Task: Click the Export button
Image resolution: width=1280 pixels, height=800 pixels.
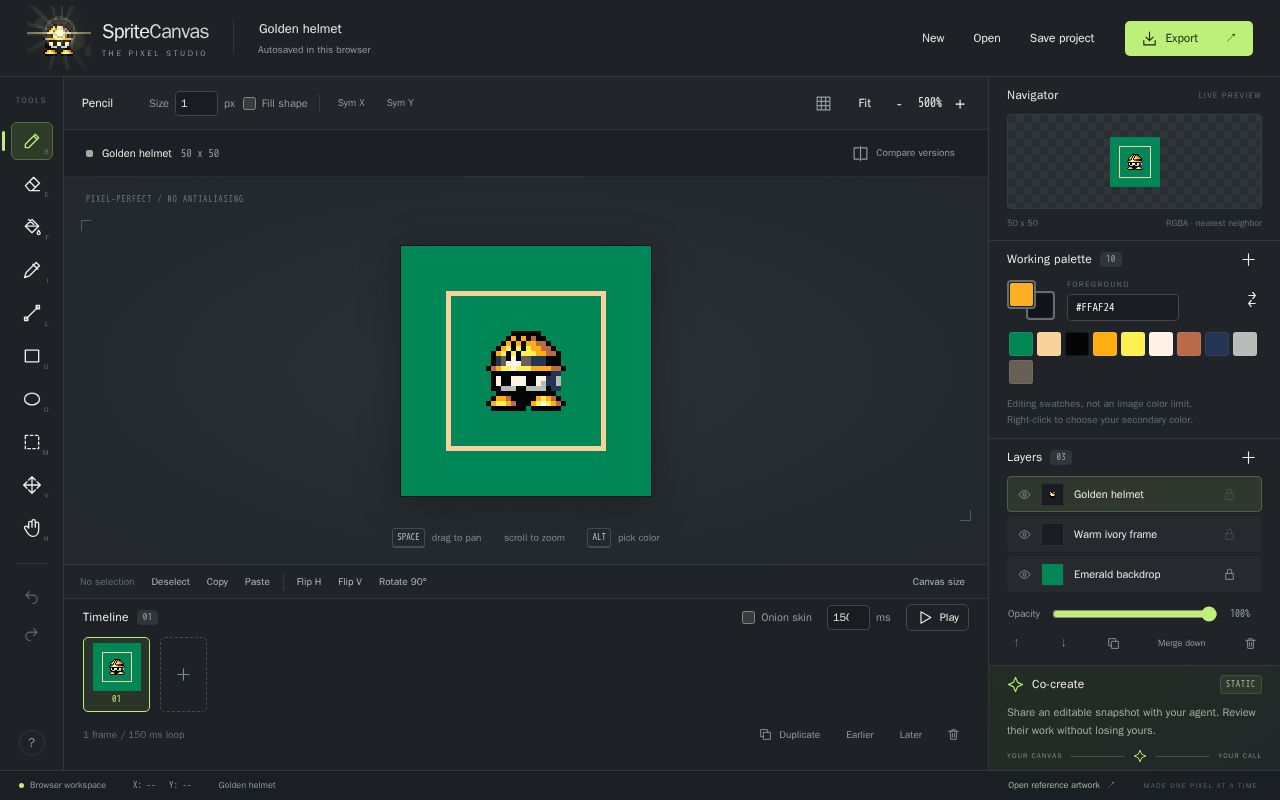Action: (1189, 38)
